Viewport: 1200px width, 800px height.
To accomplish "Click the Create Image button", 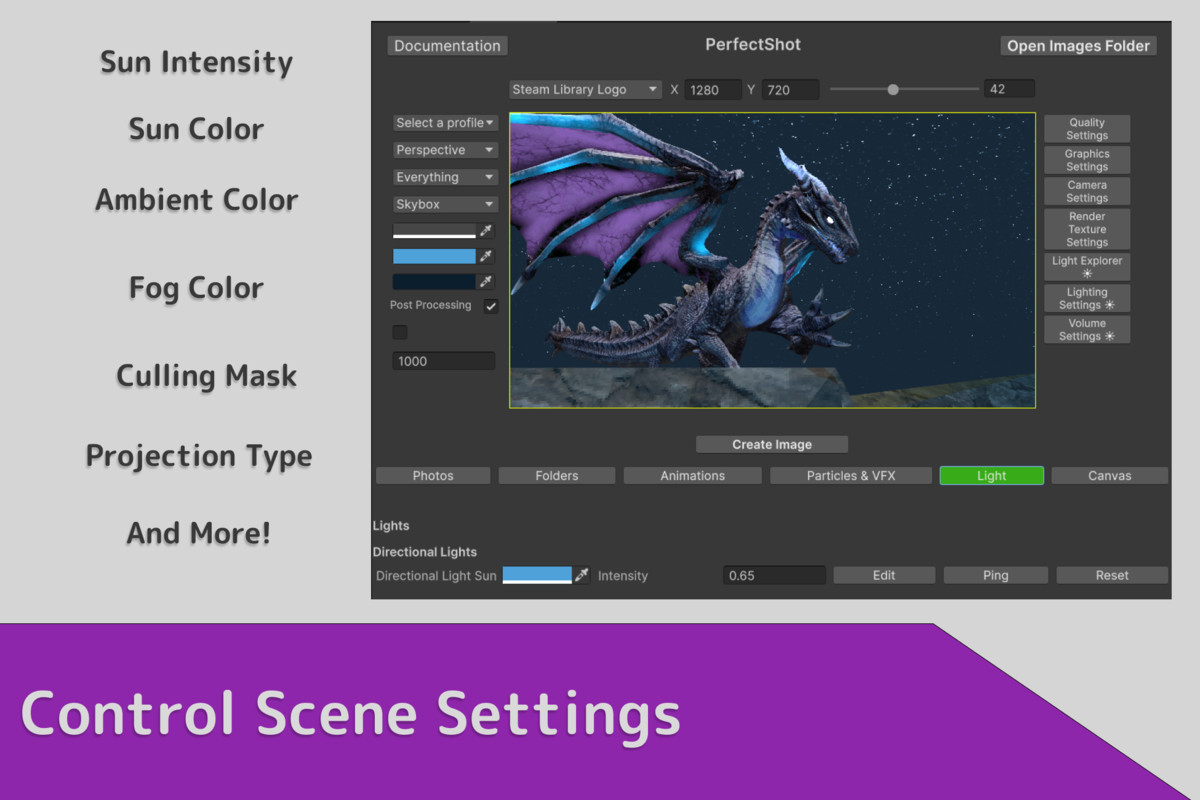I will pyautogui.click(x=771, y=443).
